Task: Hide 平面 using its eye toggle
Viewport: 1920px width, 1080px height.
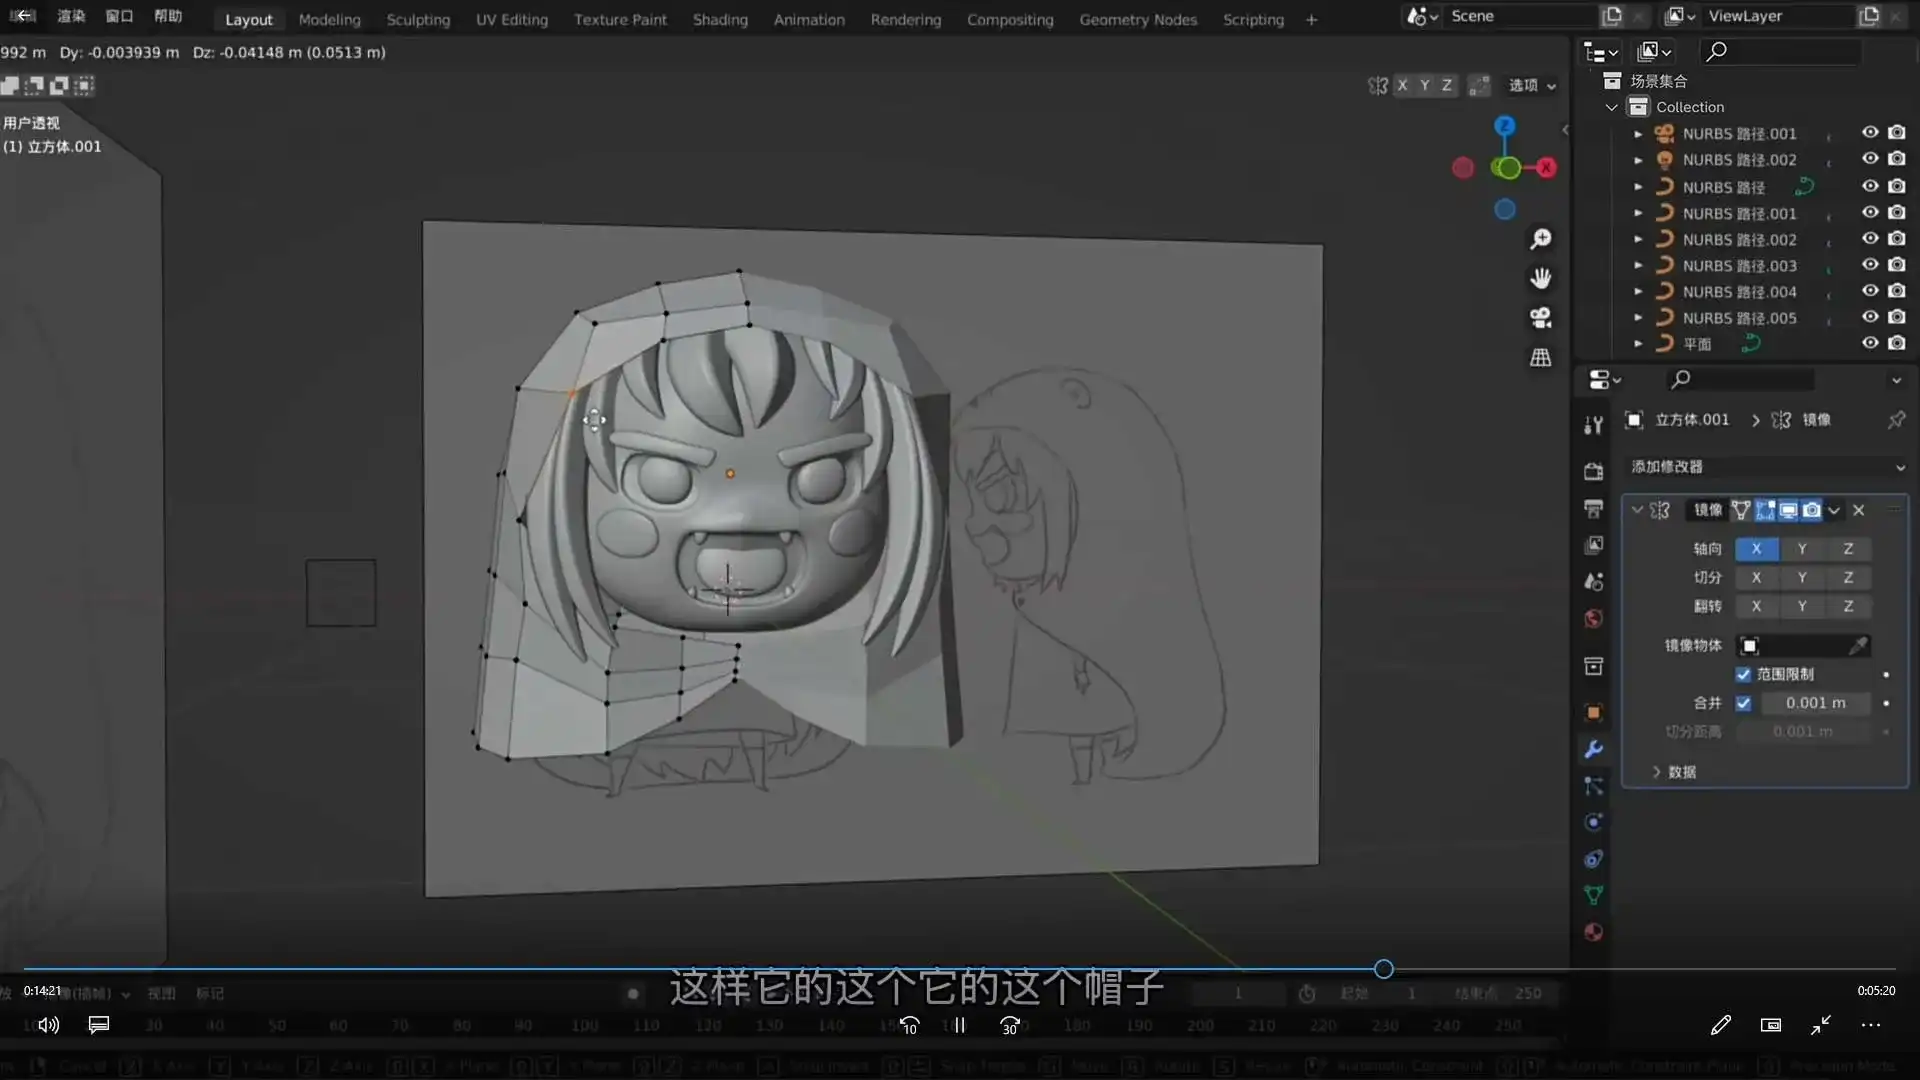Action: [1869, 342]
